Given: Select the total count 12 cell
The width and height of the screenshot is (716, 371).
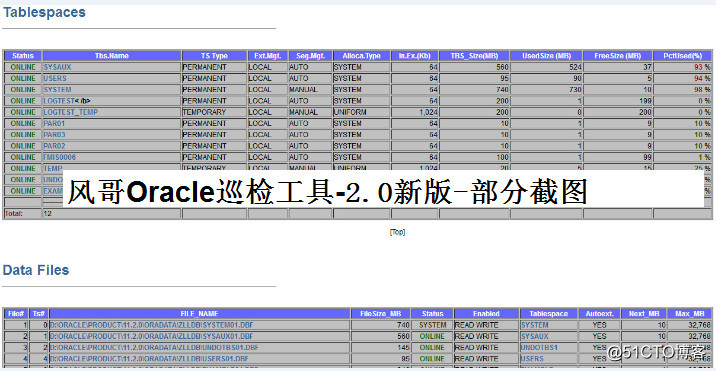Looking at the screenshot, I should [x=112, y=213].
